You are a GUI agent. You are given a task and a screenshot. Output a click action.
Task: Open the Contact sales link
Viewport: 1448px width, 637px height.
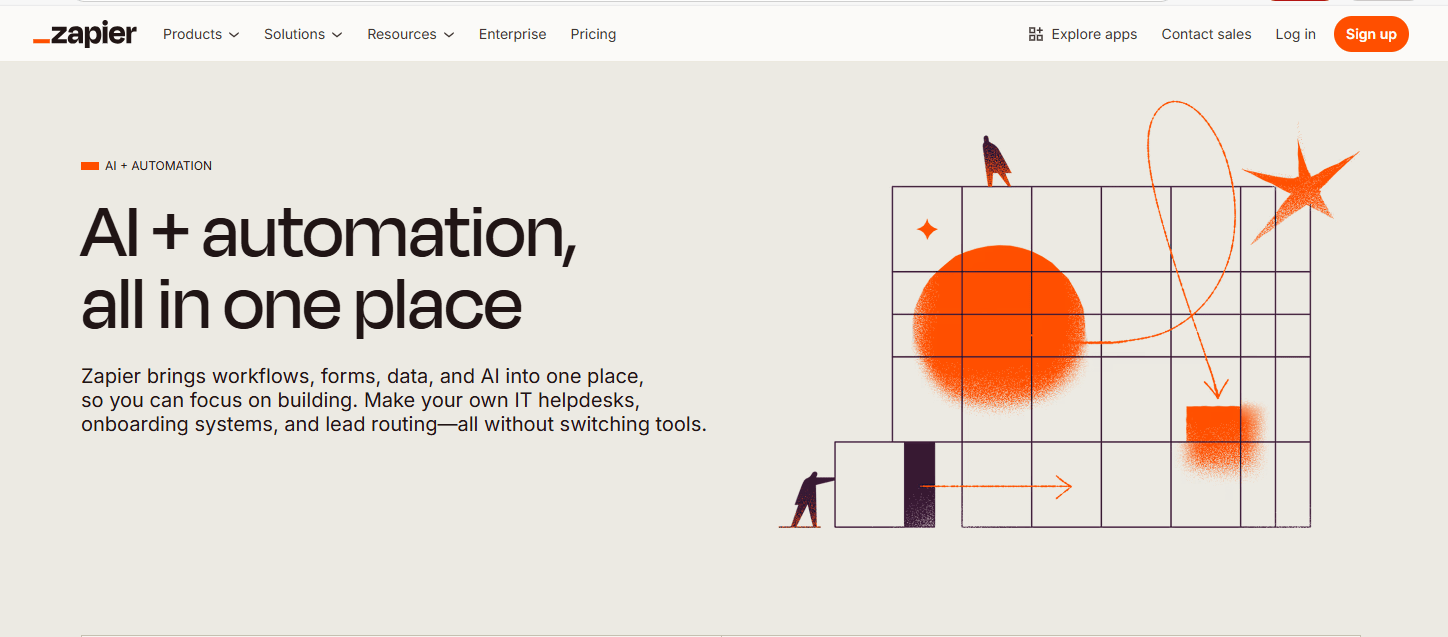(x=1206, y=34)
